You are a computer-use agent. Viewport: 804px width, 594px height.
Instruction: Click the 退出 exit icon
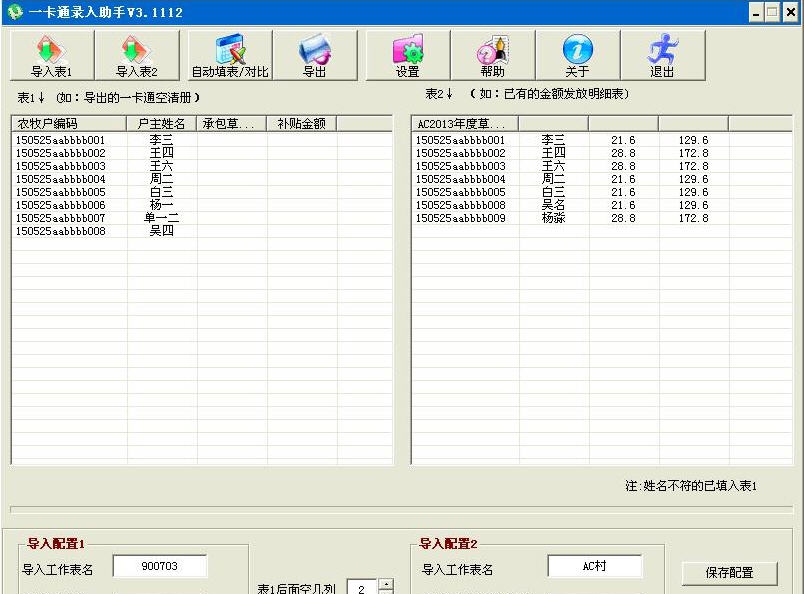point(662,55)
